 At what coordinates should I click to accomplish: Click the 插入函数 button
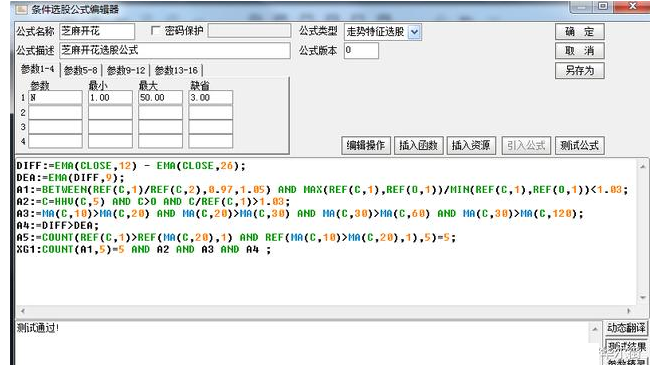(418, 146)
